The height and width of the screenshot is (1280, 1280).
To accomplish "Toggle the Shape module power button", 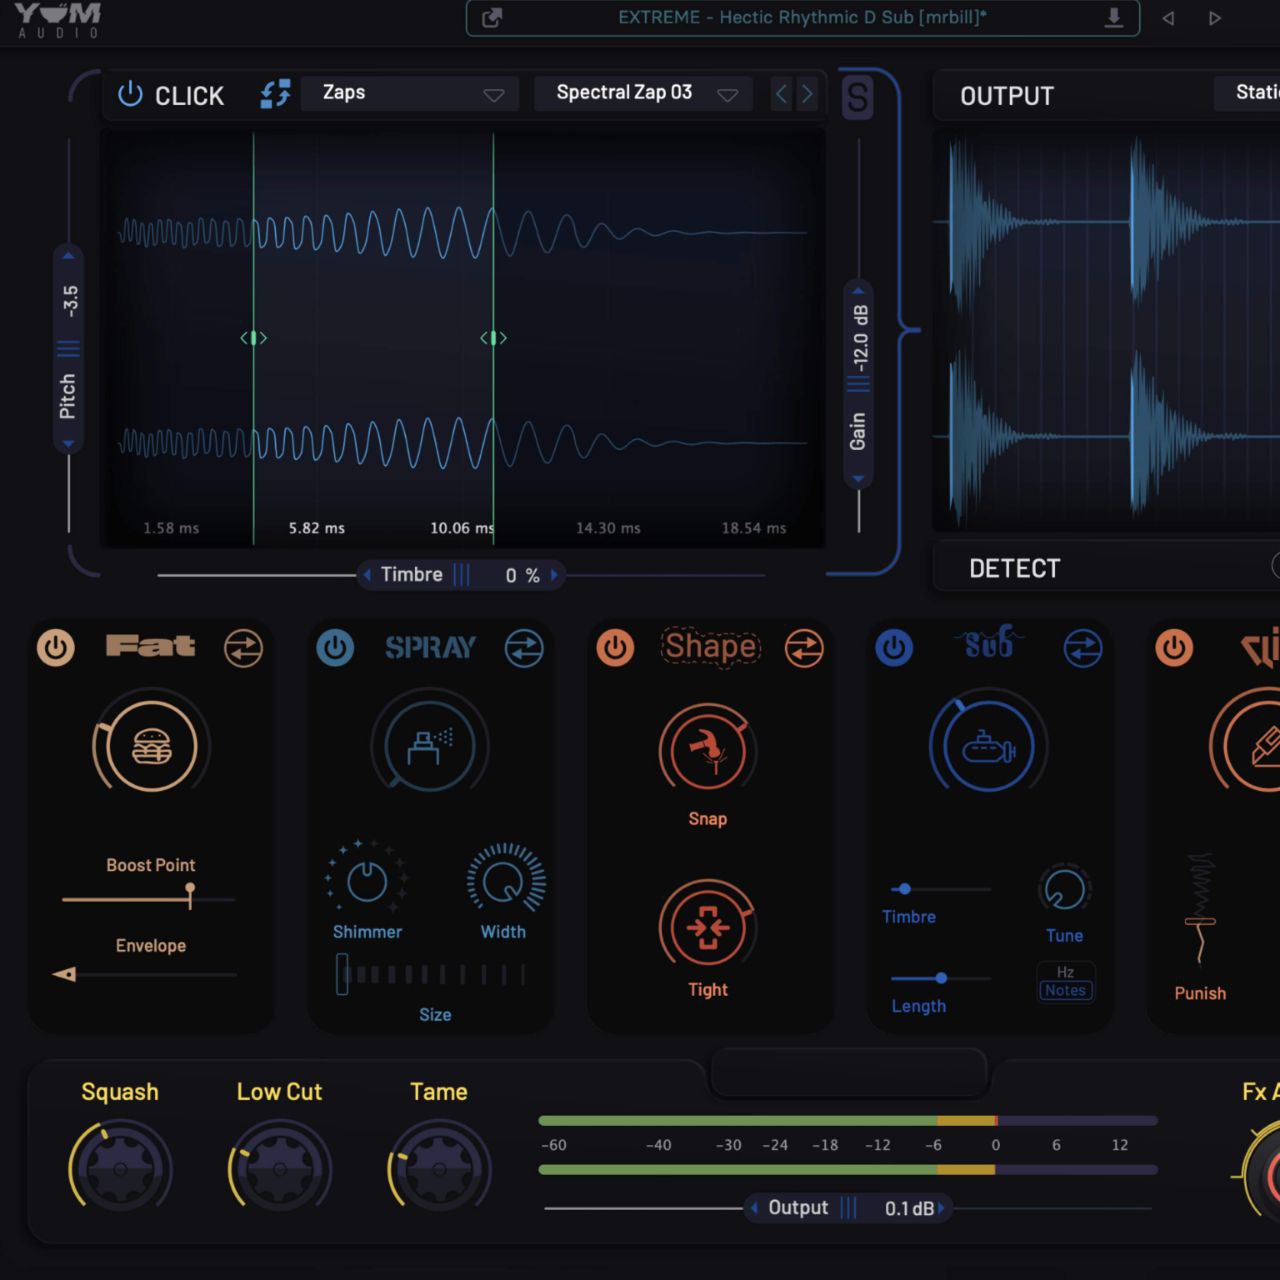I will [x=615, y=648].
